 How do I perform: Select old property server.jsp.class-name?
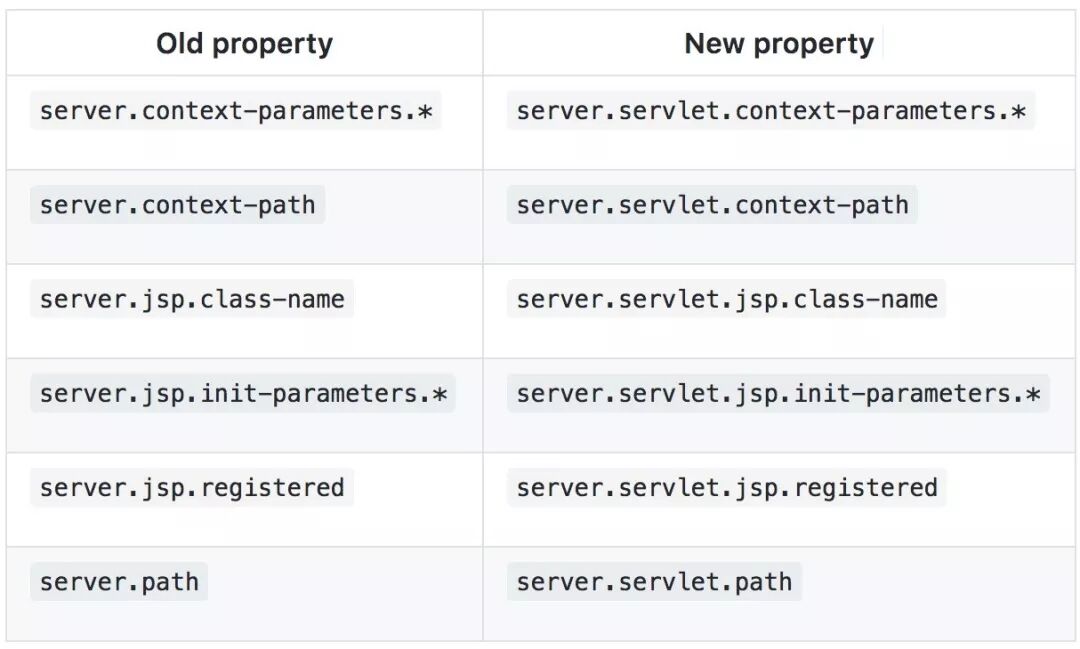pos(192,299)
